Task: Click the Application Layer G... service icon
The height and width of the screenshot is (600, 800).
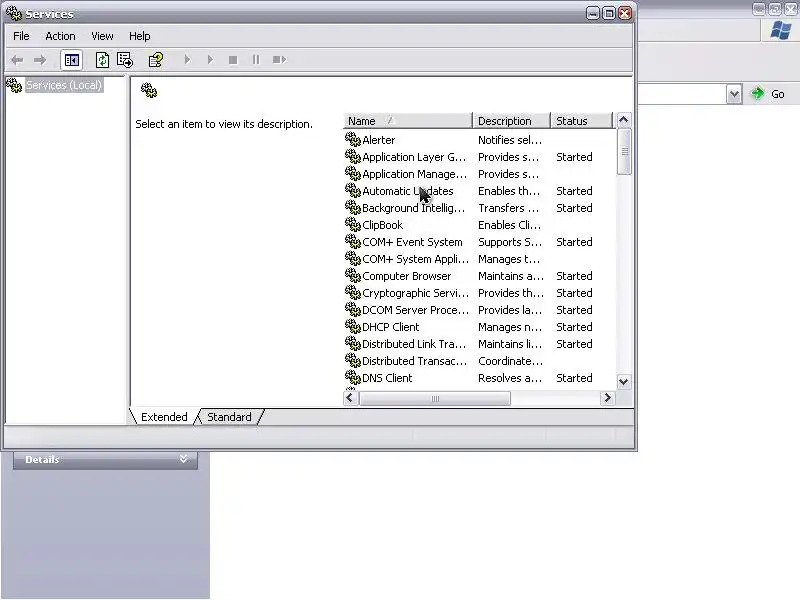Action: 353,156
